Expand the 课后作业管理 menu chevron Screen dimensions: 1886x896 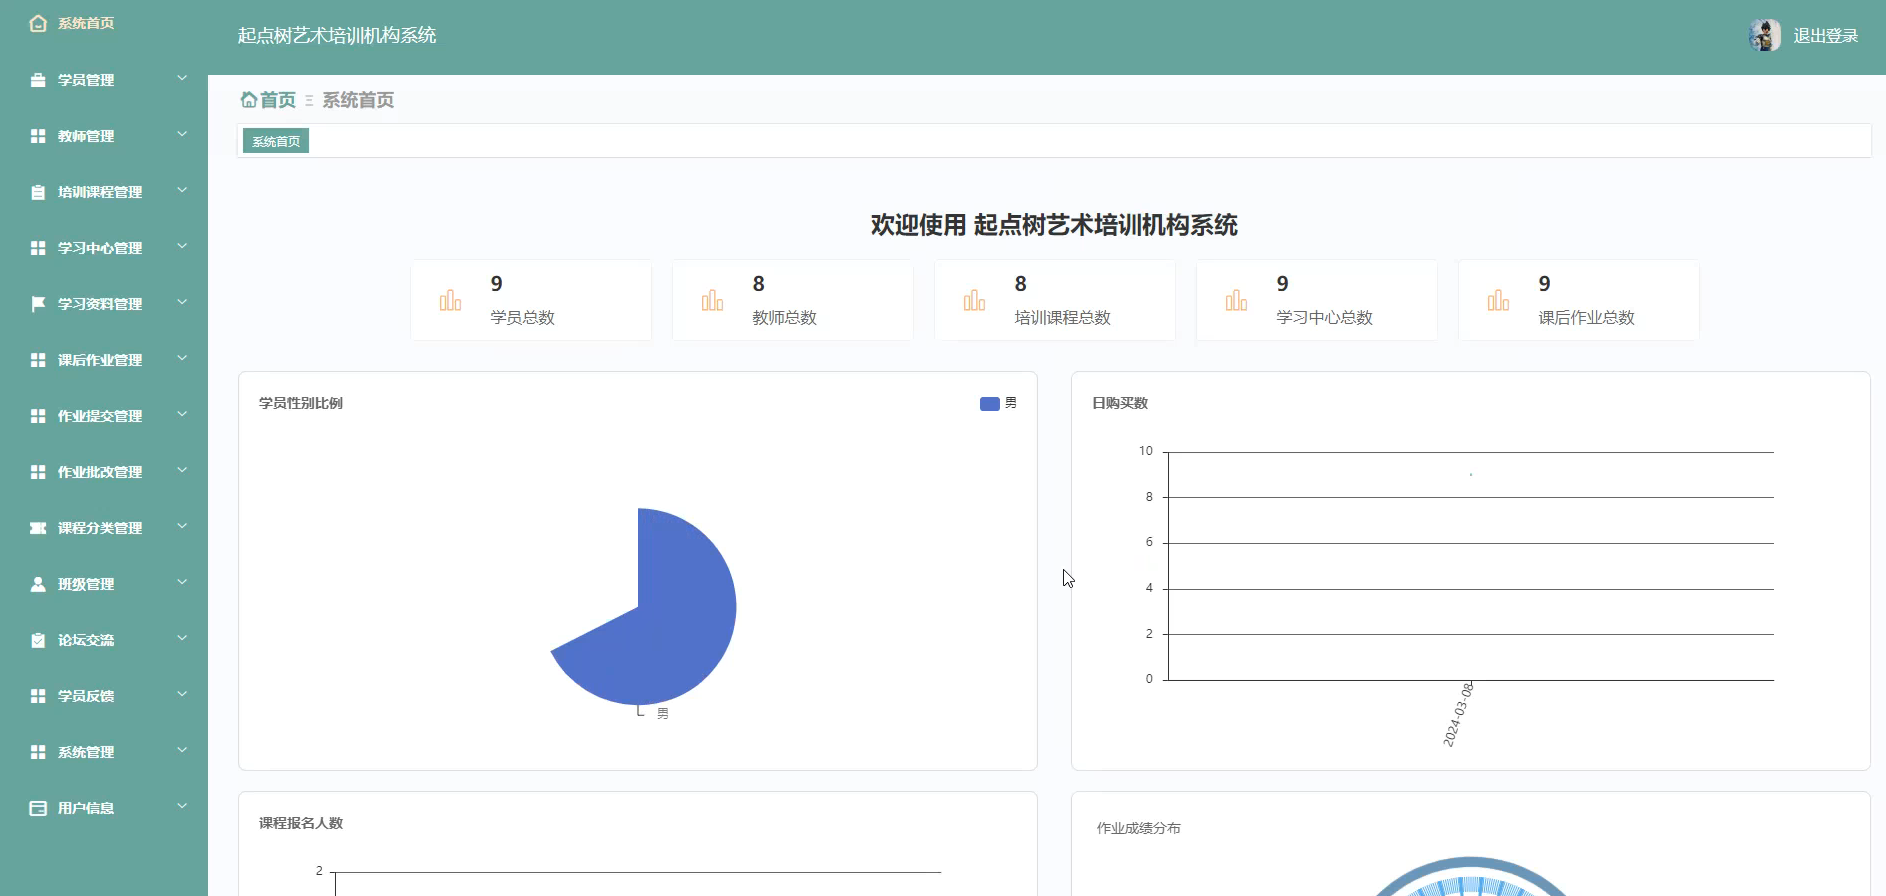[182, 358]
